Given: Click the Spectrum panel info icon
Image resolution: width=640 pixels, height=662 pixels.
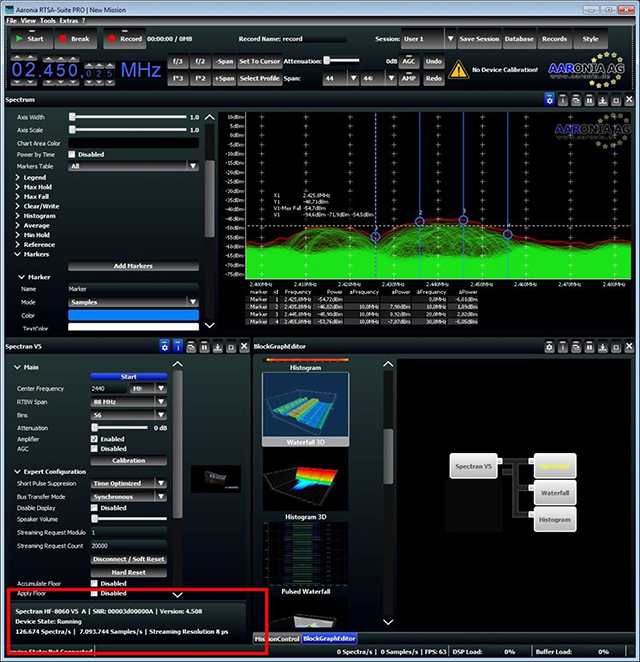Looking at the screenshot, I should tap(562, 100).
